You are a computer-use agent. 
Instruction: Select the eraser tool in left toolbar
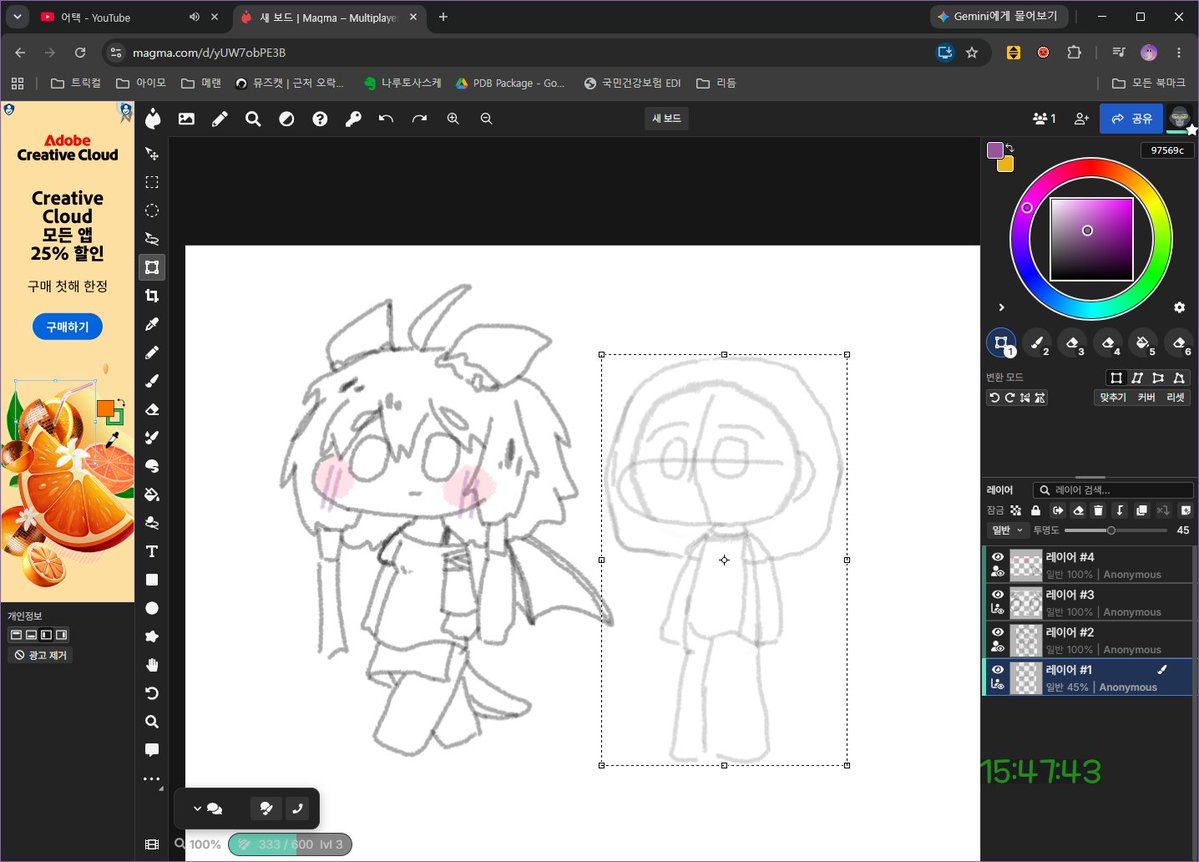pyautogui.click(x=152, y=409)
